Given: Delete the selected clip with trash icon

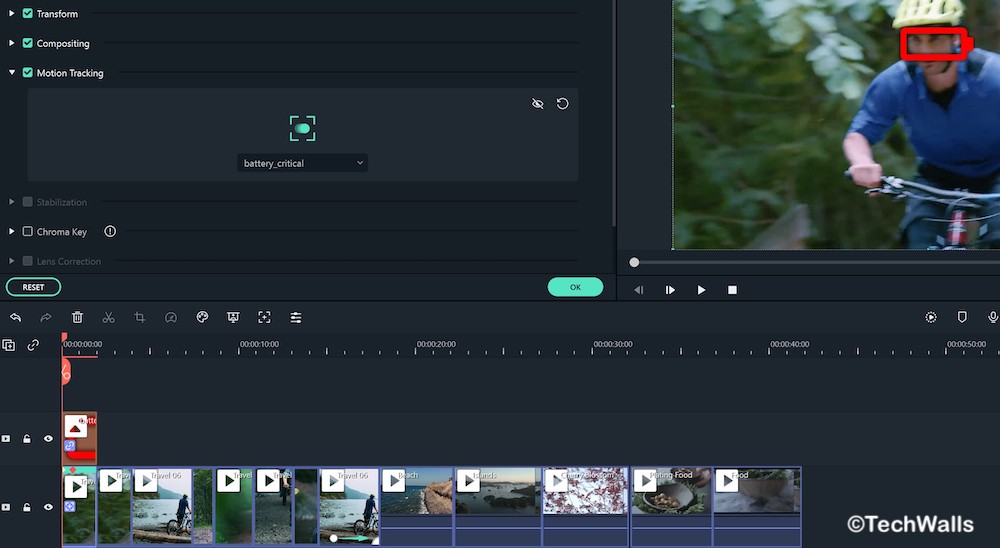Looking at the screenshot, I should tap(77, 317).
